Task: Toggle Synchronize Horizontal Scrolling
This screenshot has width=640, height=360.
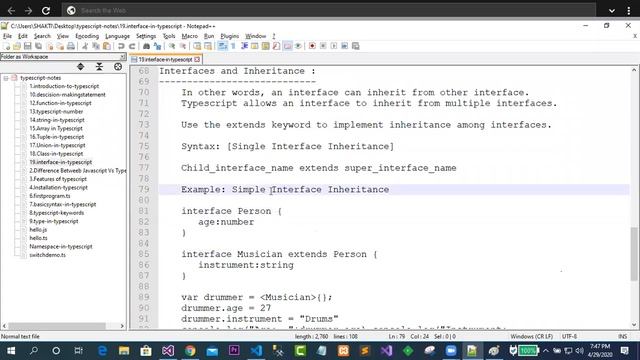Action: 208,46
